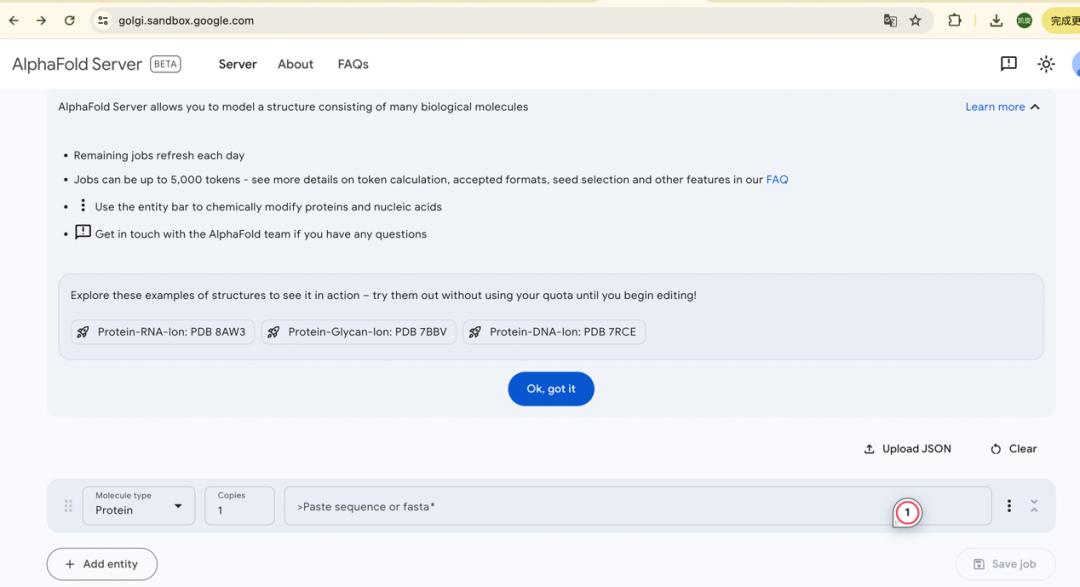Load the Protein-RNA-Ion PDB 8AW3 example
This screenshot has width=1080, height=587.
(163, 332)
